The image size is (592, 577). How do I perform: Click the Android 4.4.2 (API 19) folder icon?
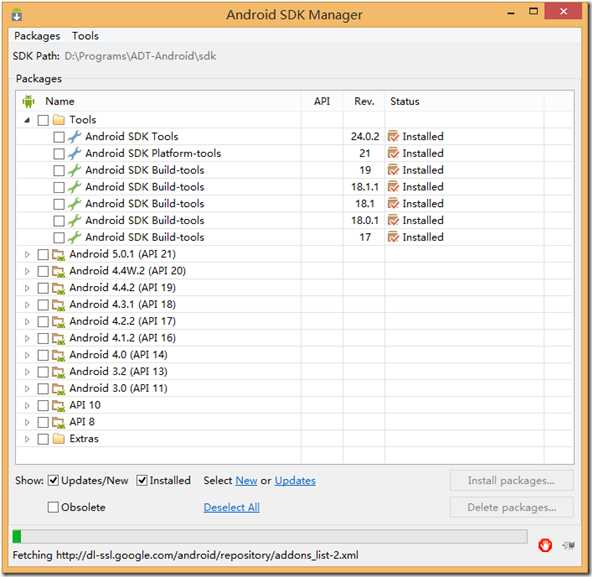59,288
